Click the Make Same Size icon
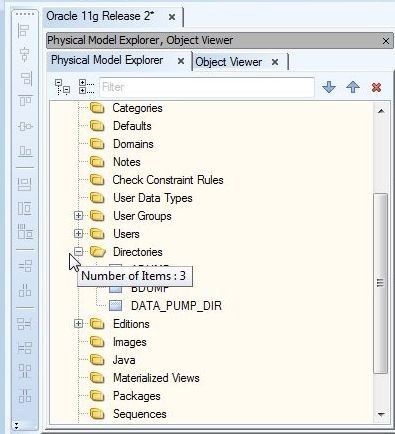Screen dimensions: 395x434 tap(25, 232)
